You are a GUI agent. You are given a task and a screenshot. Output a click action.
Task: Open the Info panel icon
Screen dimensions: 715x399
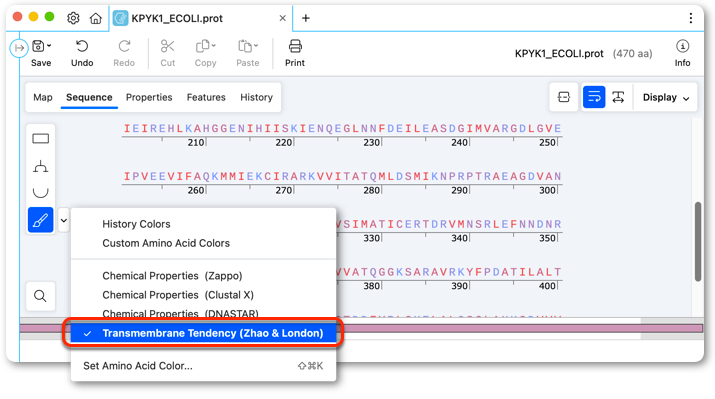tap(682, 46)
